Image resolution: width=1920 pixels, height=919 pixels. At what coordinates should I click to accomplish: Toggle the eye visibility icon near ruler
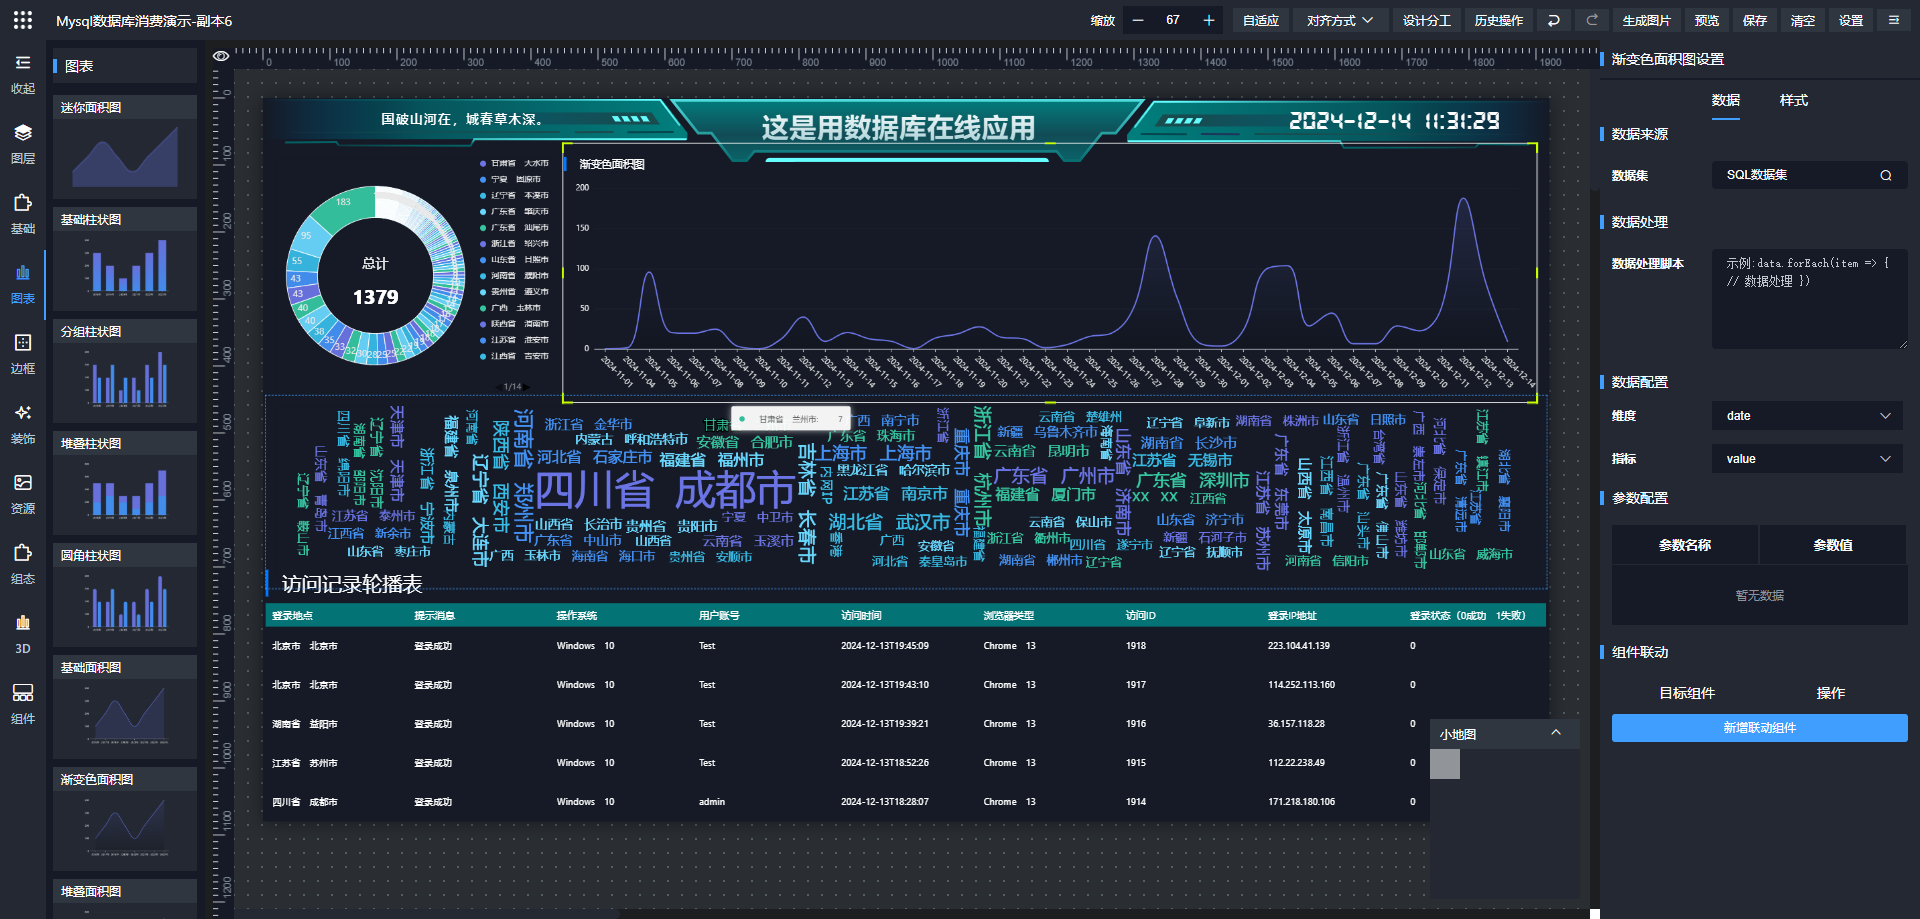[x=221, y=56]
